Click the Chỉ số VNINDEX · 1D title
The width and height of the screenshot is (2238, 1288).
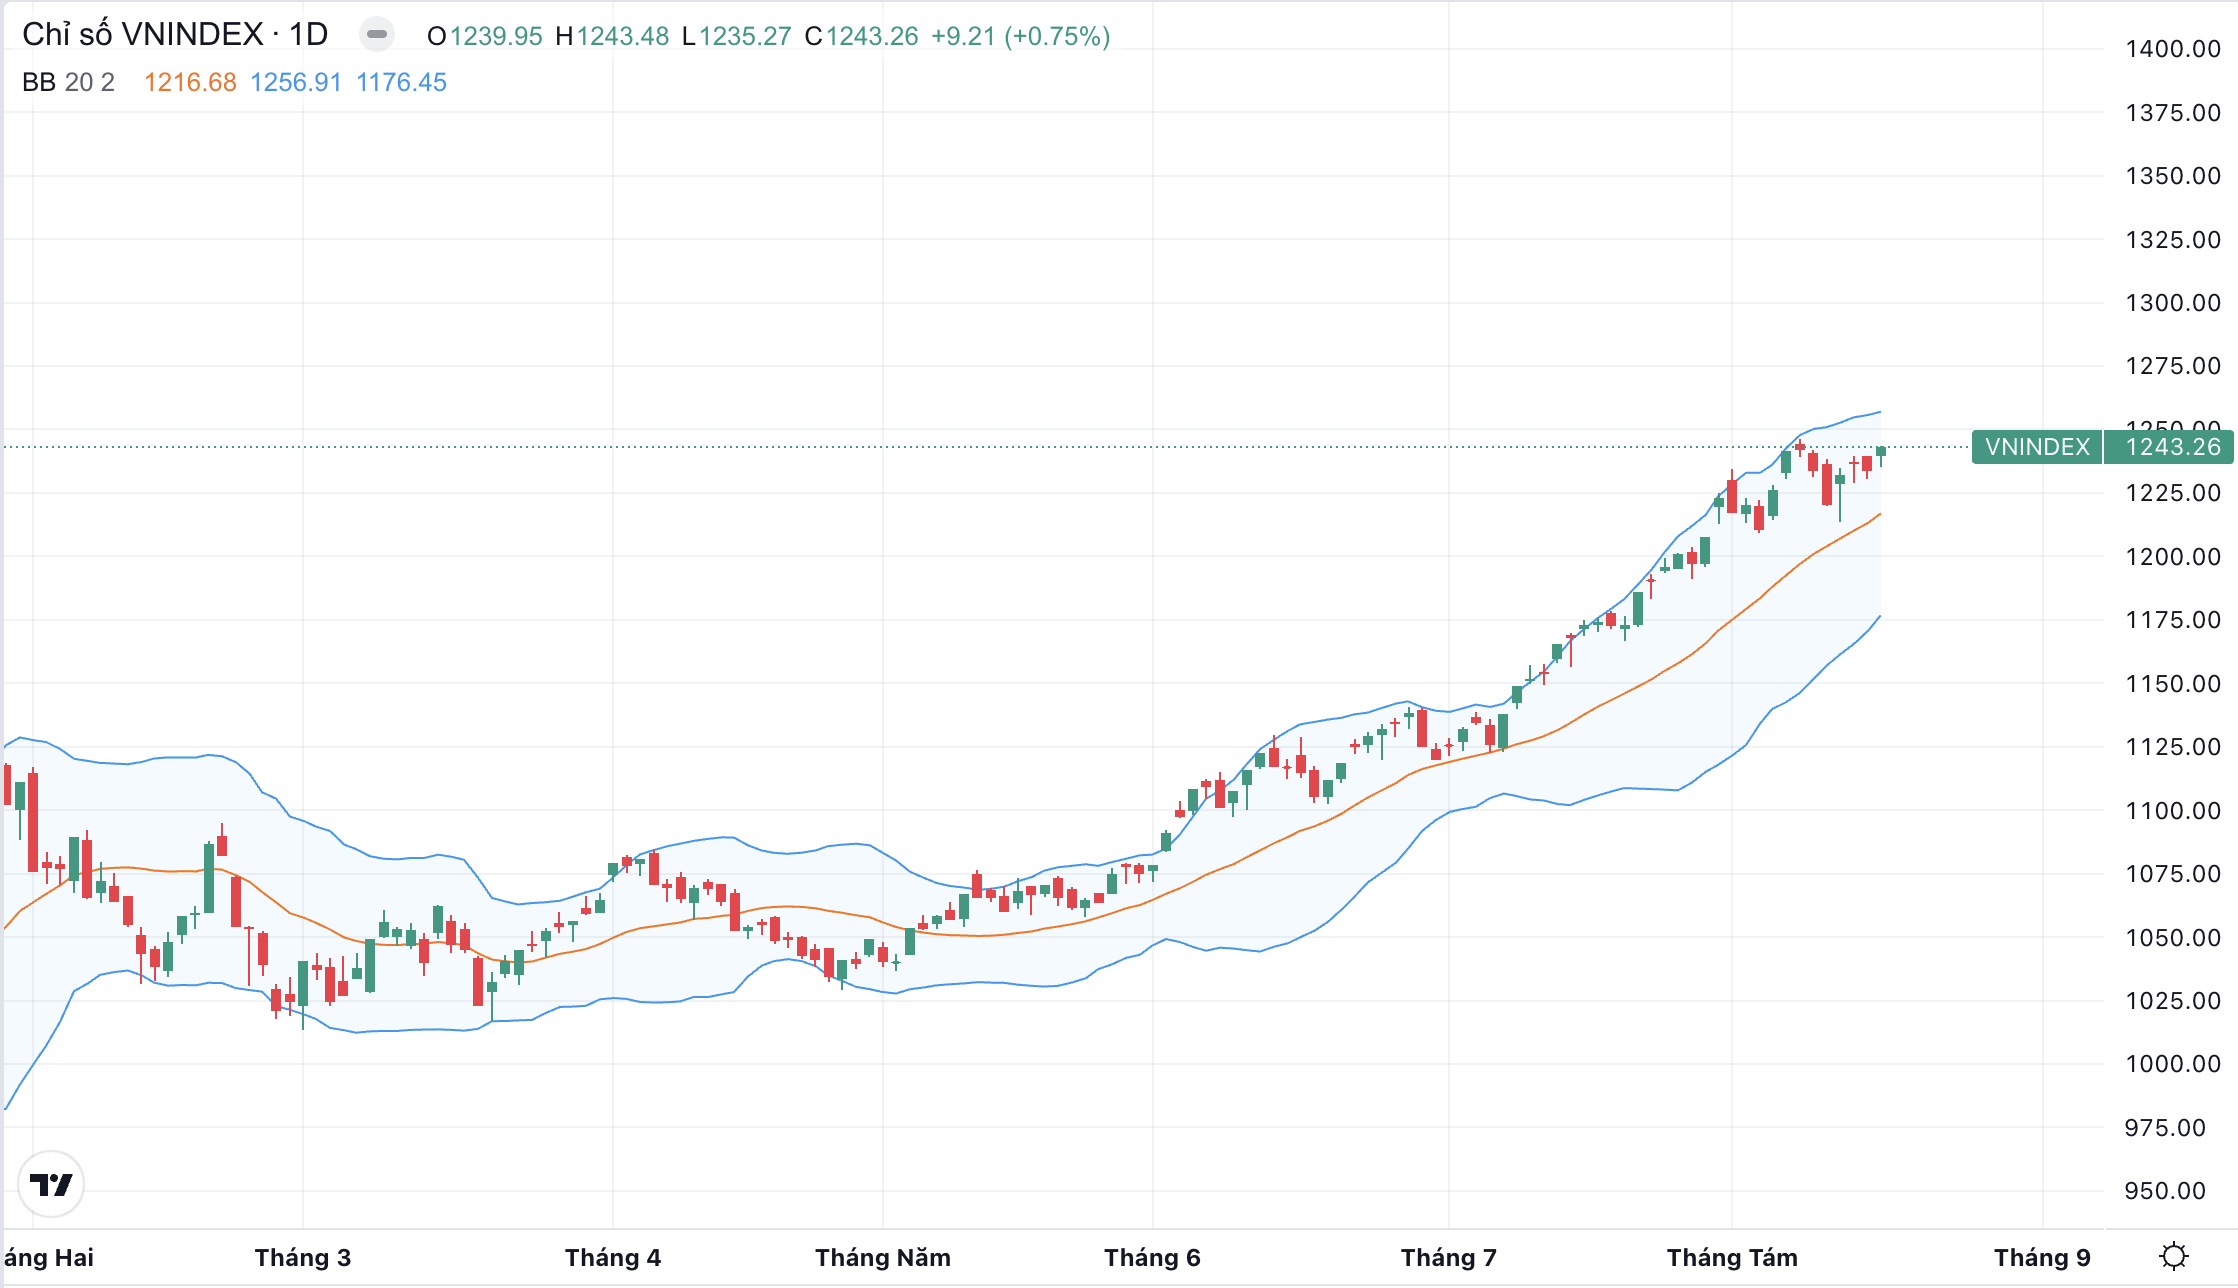(175, 35)
